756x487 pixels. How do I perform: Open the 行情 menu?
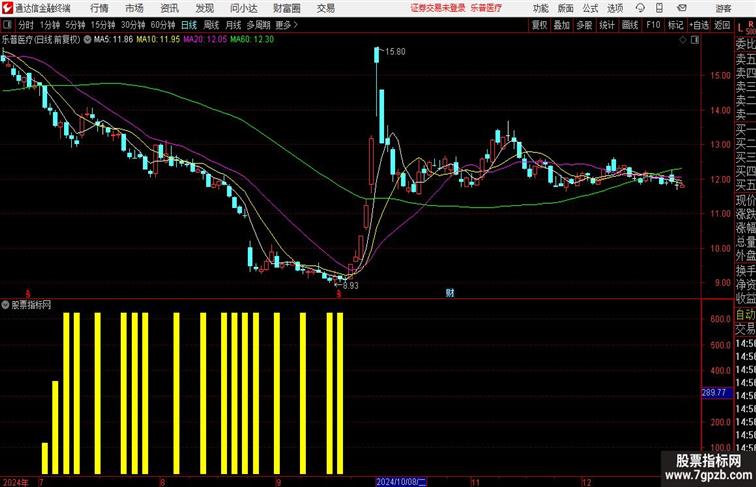tap(99, 8)
